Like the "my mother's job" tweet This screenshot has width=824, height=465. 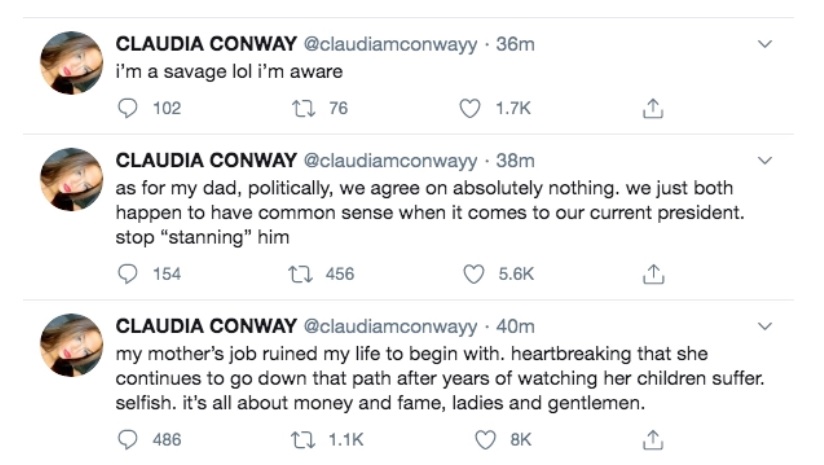tap(486, 439)
